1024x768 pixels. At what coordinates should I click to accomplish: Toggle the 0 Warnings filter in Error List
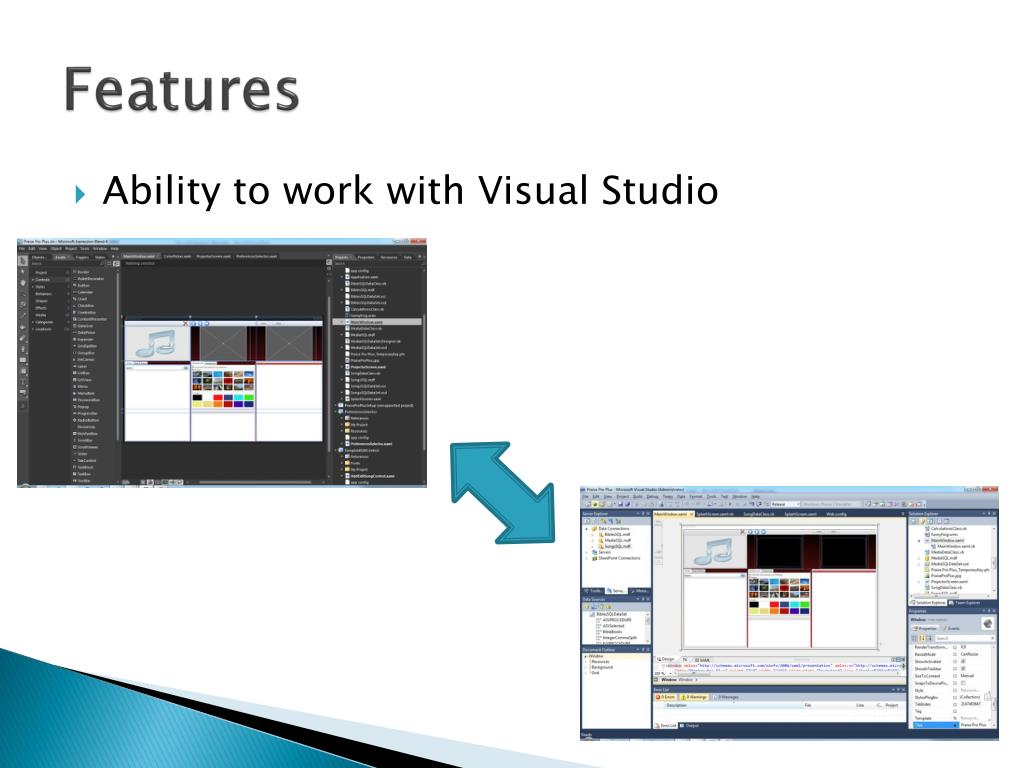694,697
